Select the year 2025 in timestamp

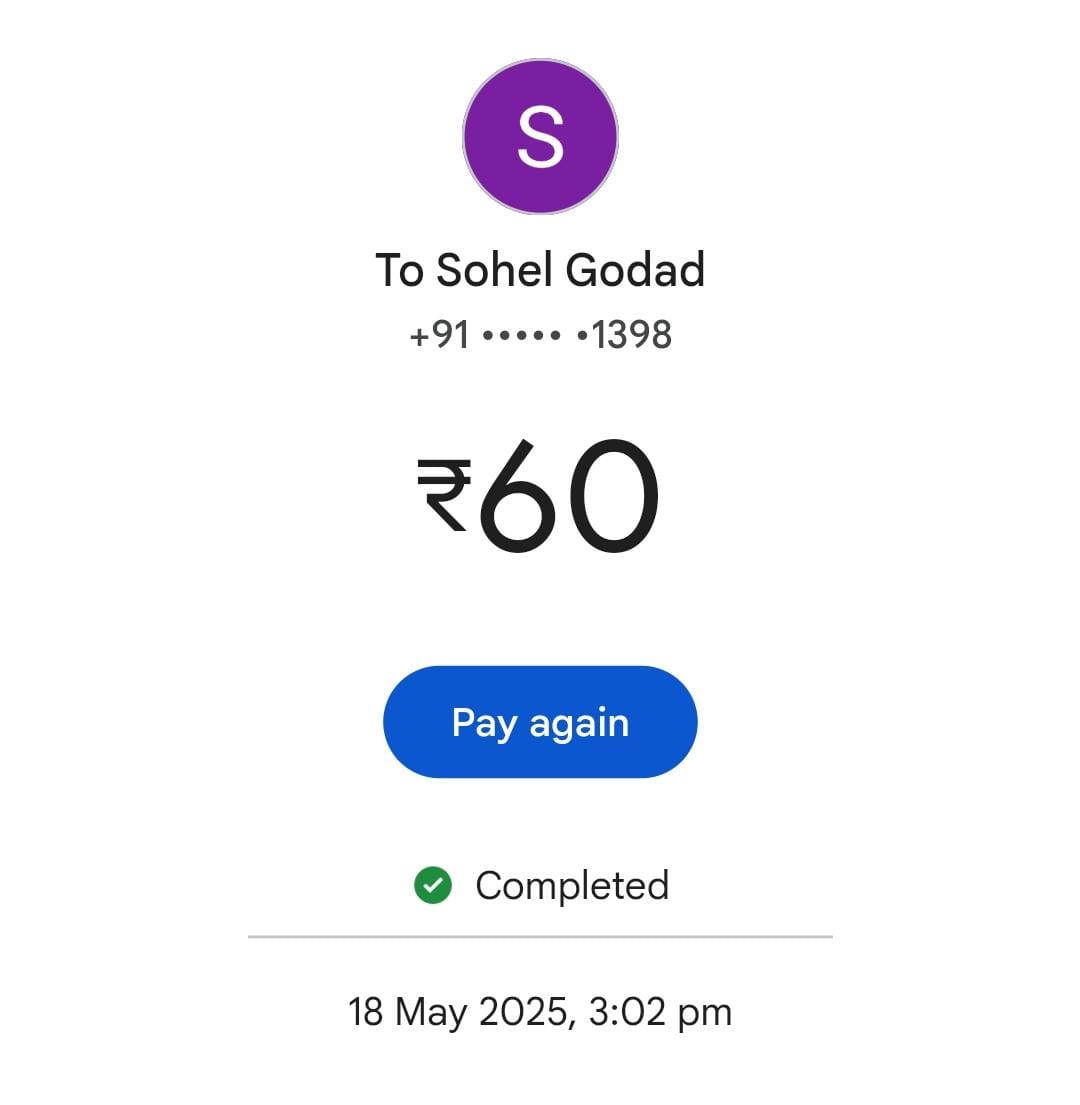523,1012
